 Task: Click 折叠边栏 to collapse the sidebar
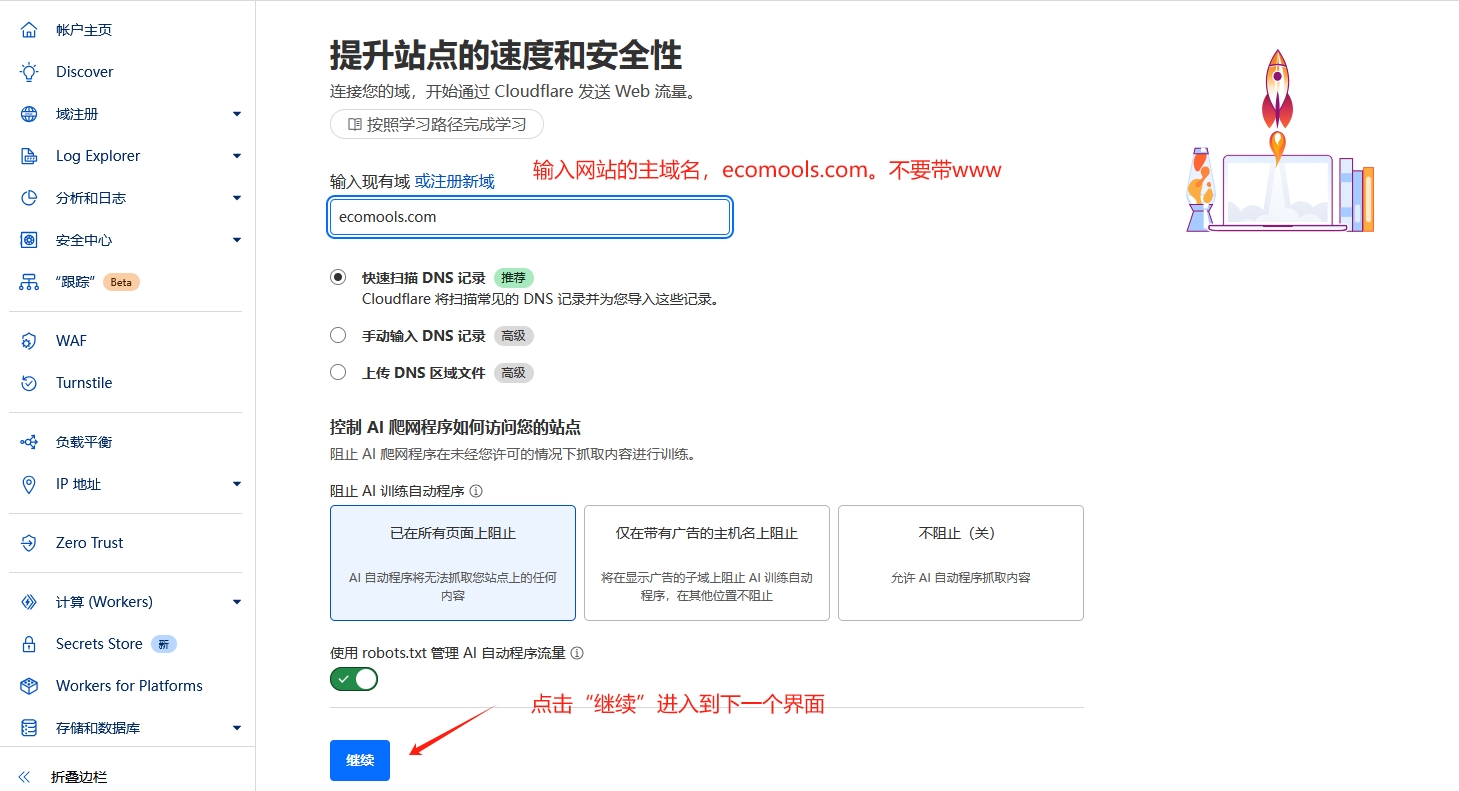click(x=78, y=777)
